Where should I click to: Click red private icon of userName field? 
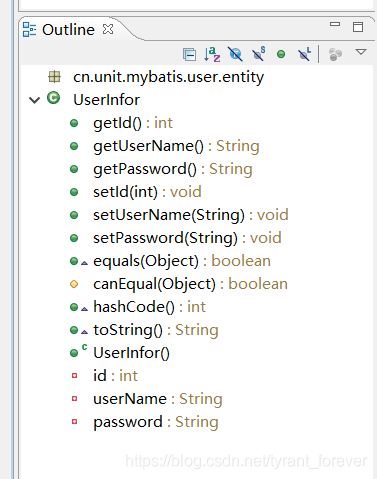74,399
